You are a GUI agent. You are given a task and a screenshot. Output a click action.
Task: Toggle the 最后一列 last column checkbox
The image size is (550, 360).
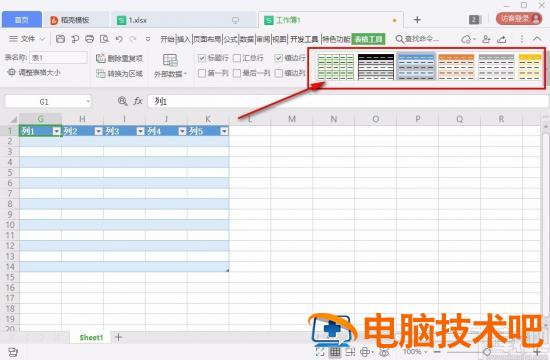pos(237,73)
